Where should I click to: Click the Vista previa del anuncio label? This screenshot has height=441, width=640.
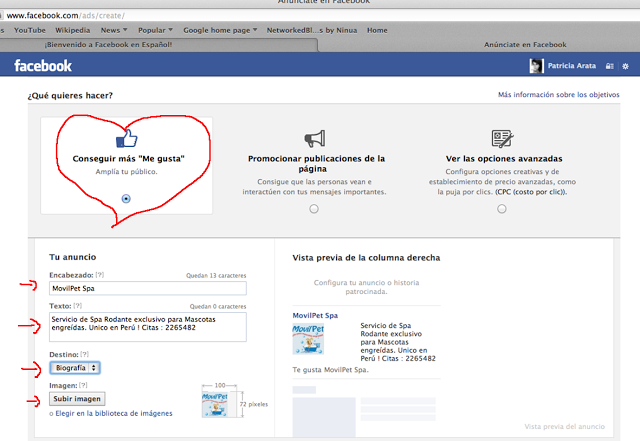(564, 426)
